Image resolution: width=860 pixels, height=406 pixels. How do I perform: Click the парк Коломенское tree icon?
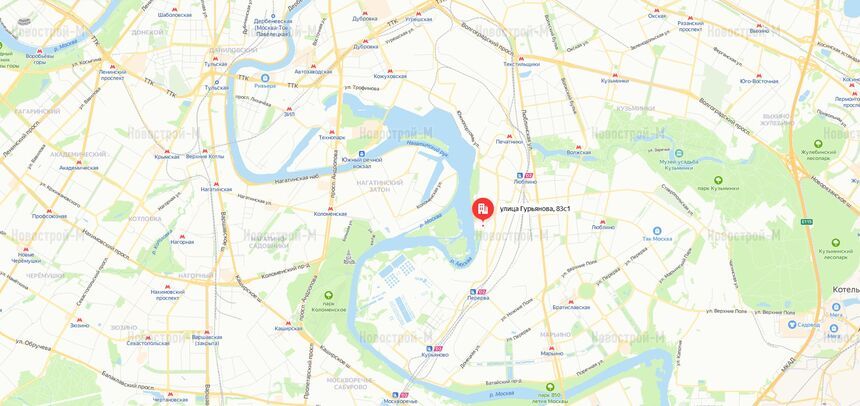click(x=329, y=296)
